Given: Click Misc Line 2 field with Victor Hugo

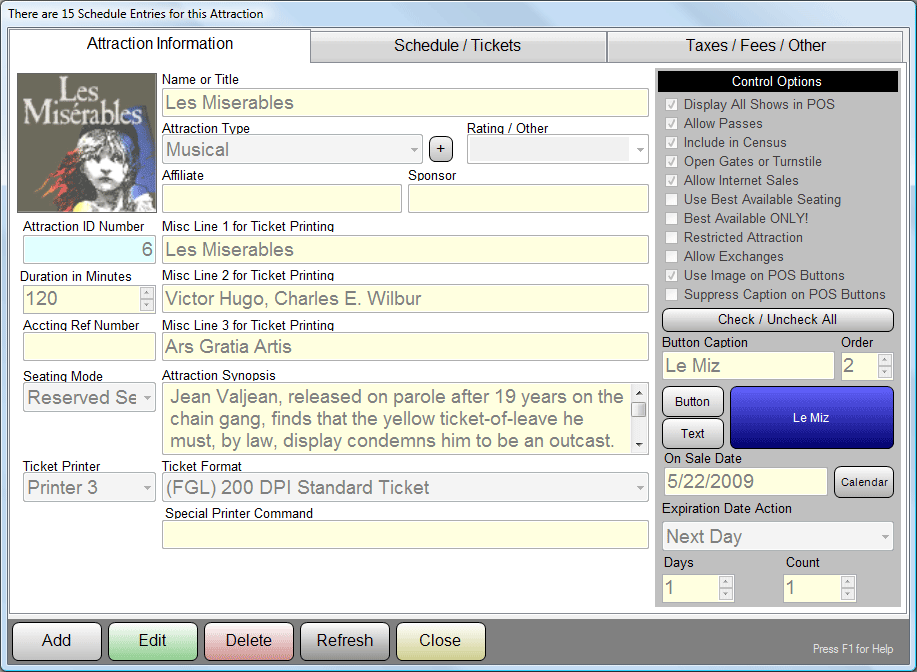Looking at the screenshot, I should 405,299.
